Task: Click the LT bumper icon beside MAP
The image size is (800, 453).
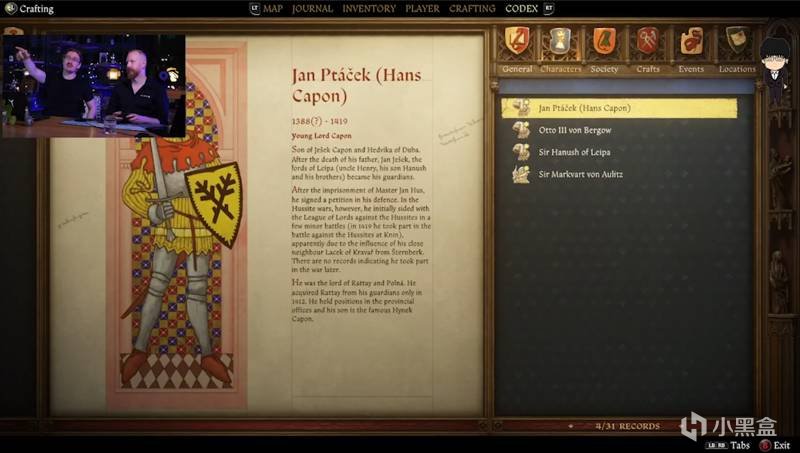Action: 255,9
